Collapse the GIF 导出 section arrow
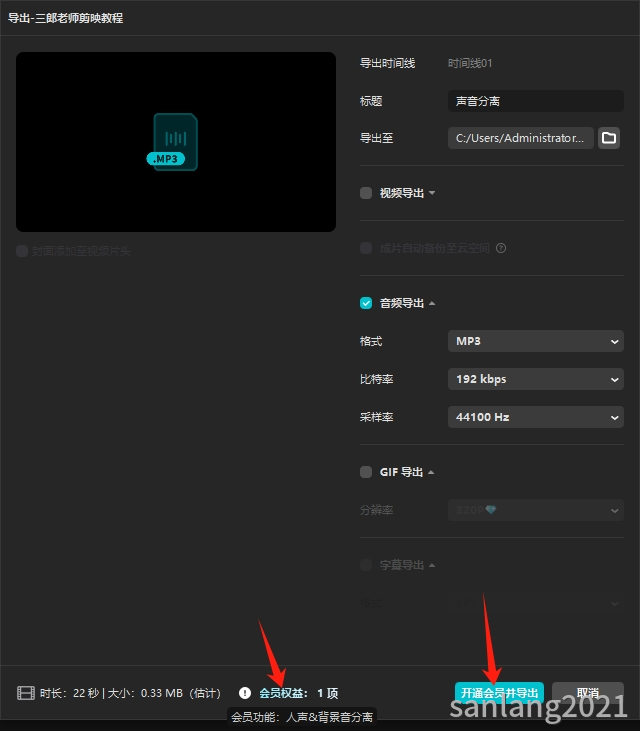Image resolution: width=640 pixels, height=731 pixels. pyautogui.click(x=431, y=472)
